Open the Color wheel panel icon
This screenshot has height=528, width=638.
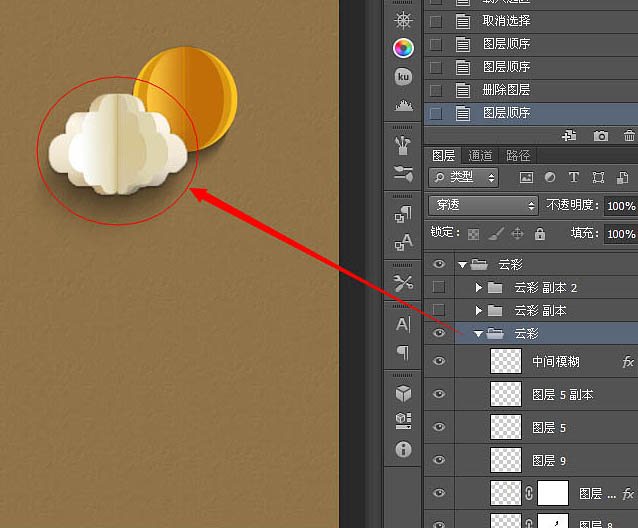click(403, 48)
